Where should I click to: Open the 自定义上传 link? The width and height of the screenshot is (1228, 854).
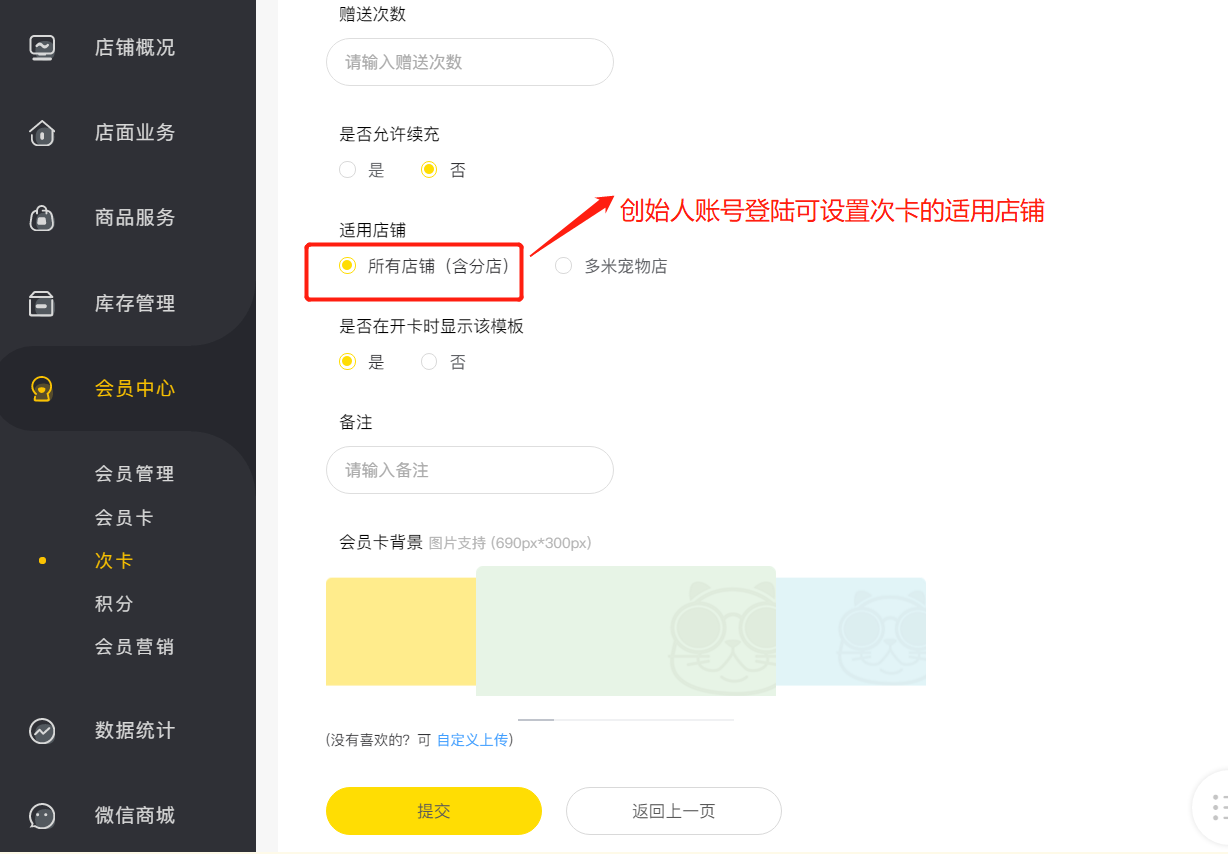pos(472,740)
